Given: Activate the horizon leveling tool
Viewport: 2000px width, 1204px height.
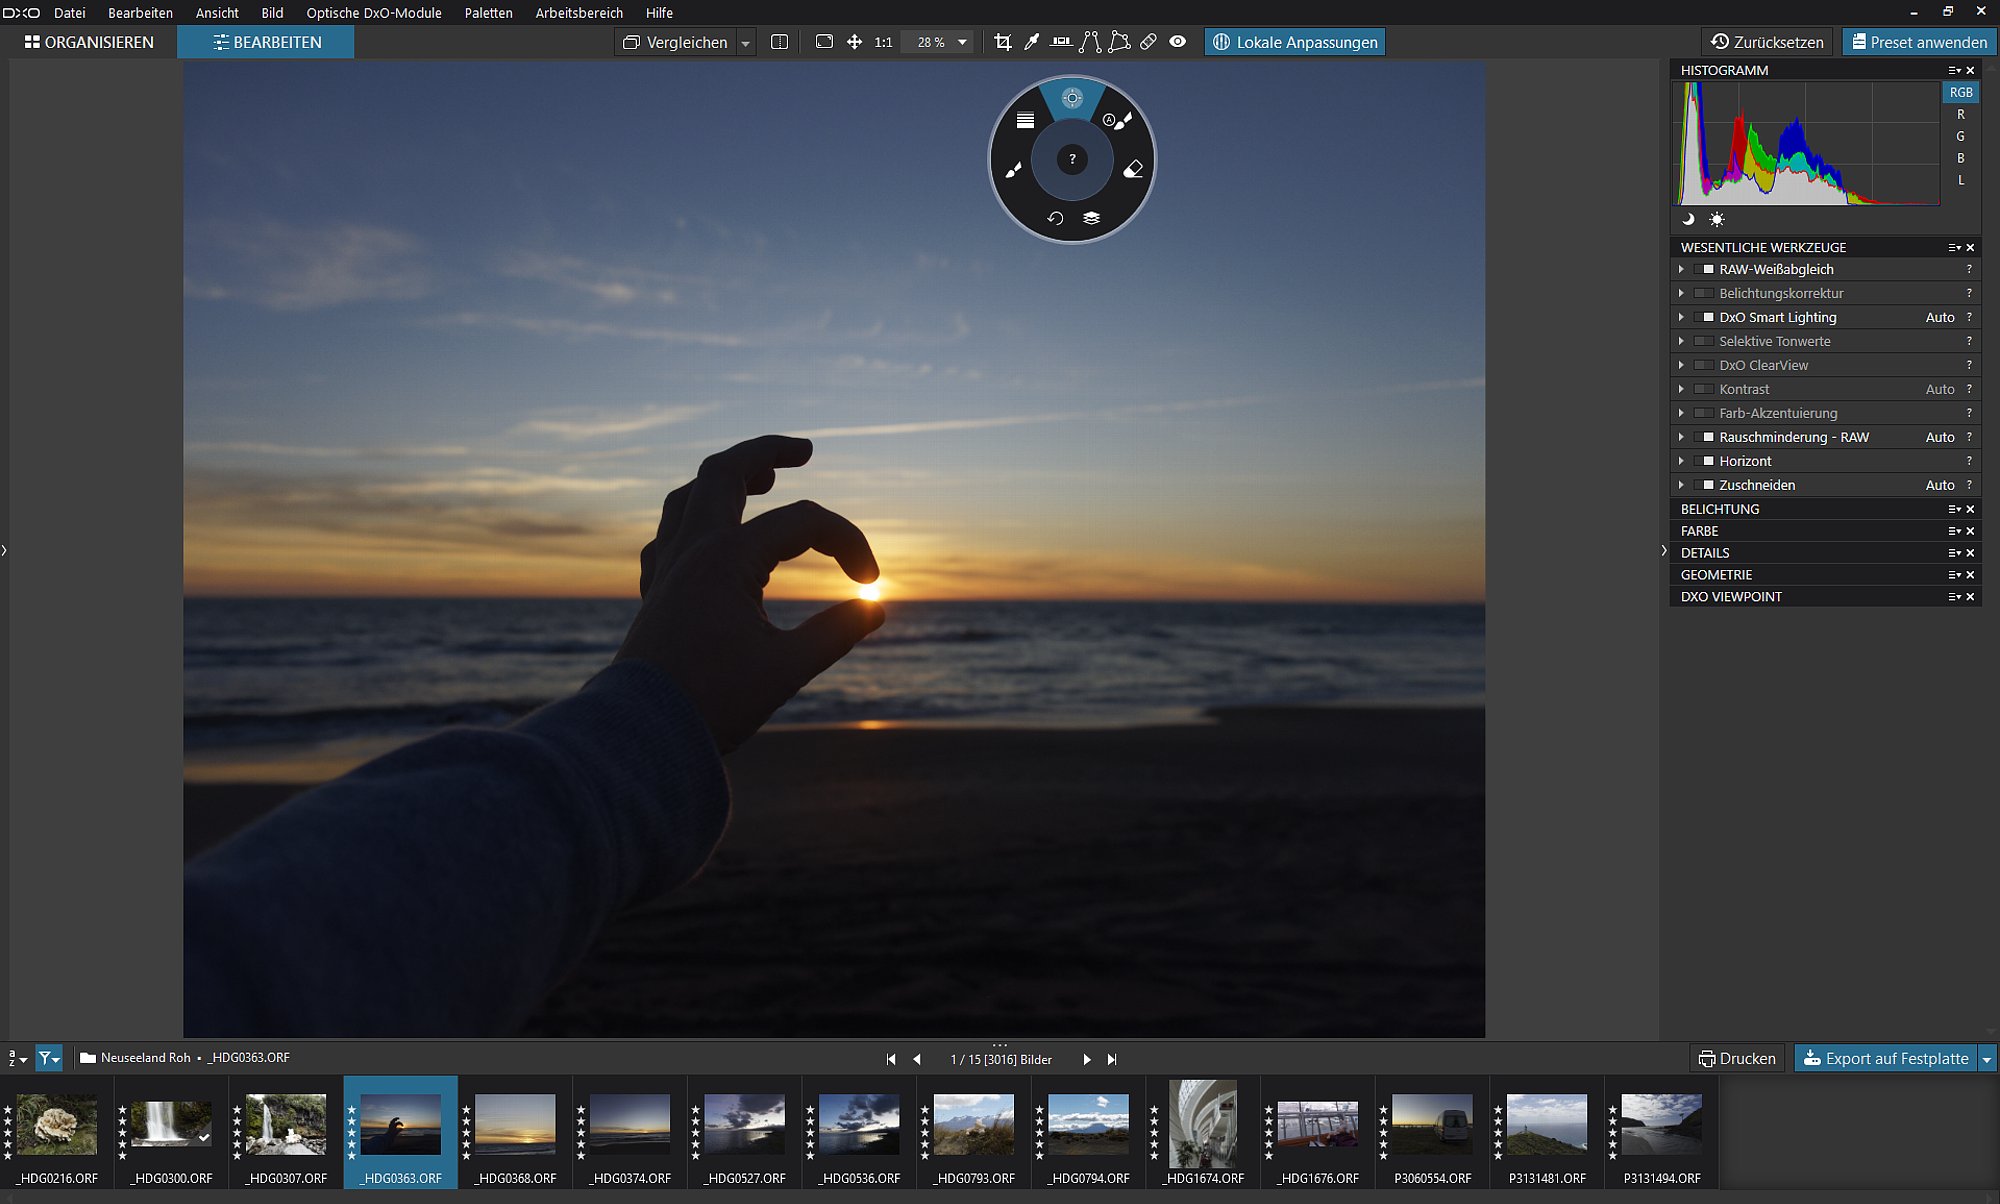Looking at the screenshot, I should point(1061,42).
